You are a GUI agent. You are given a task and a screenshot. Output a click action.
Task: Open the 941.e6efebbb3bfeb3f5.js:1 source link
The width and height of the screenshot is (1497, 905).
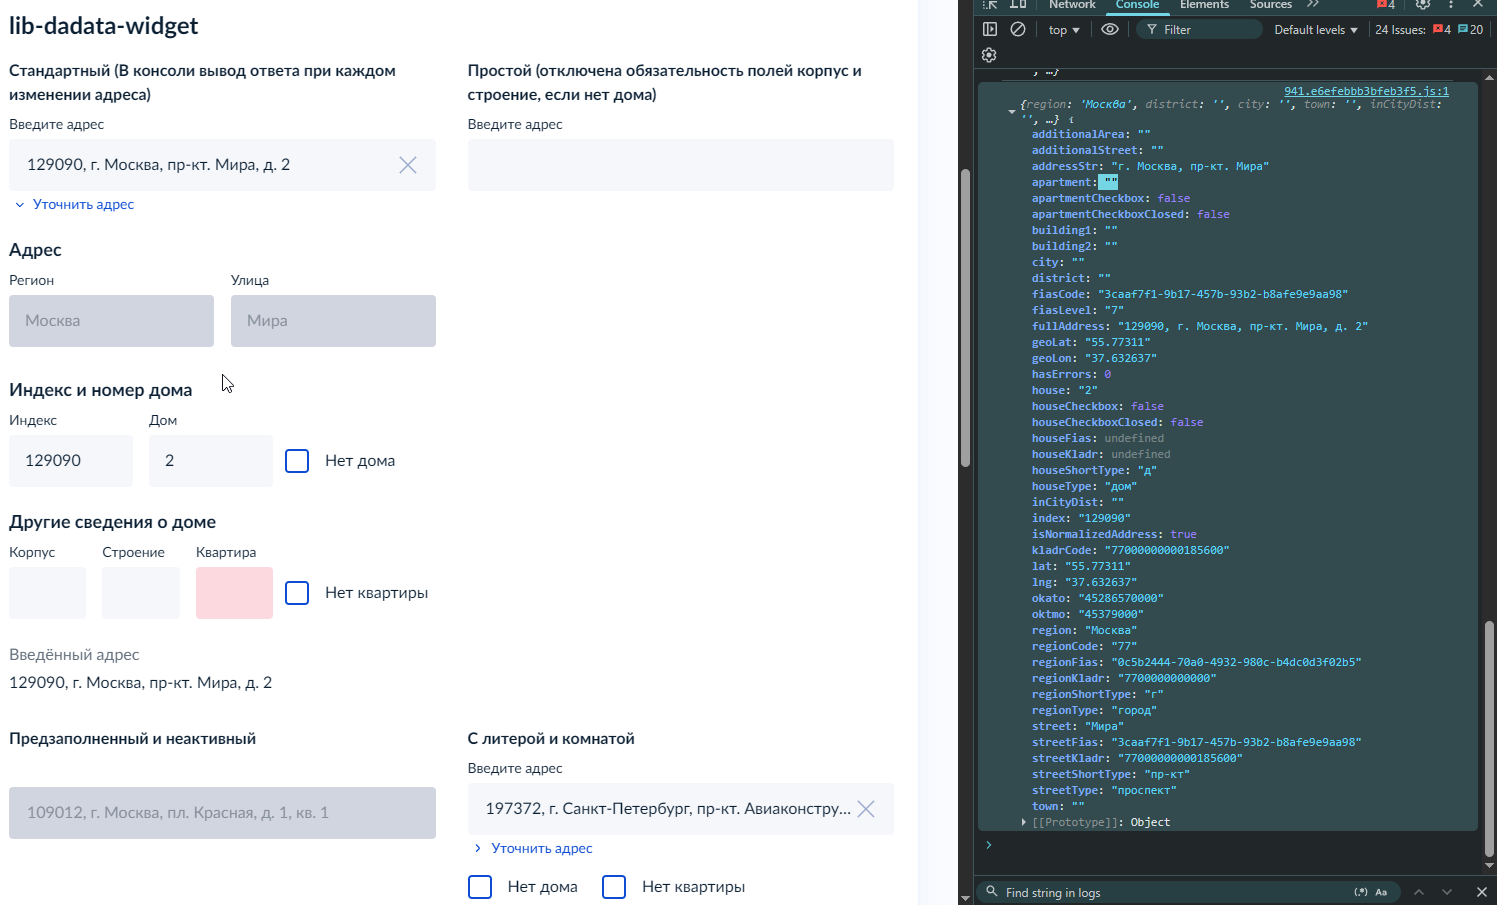point(1366,91)
